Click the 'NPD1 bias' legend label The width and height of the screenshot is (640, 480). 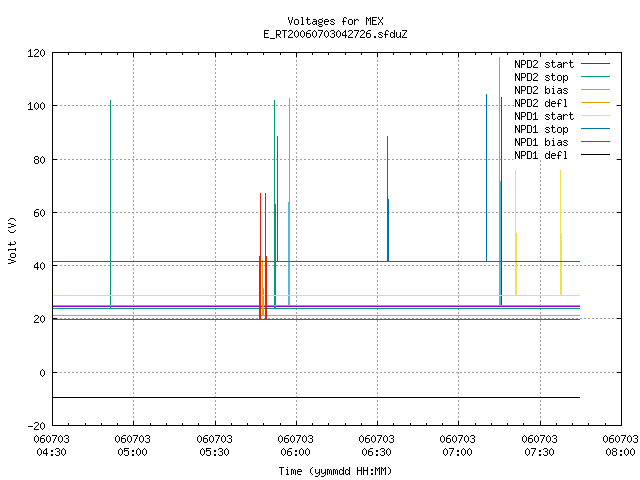[541, 142]
